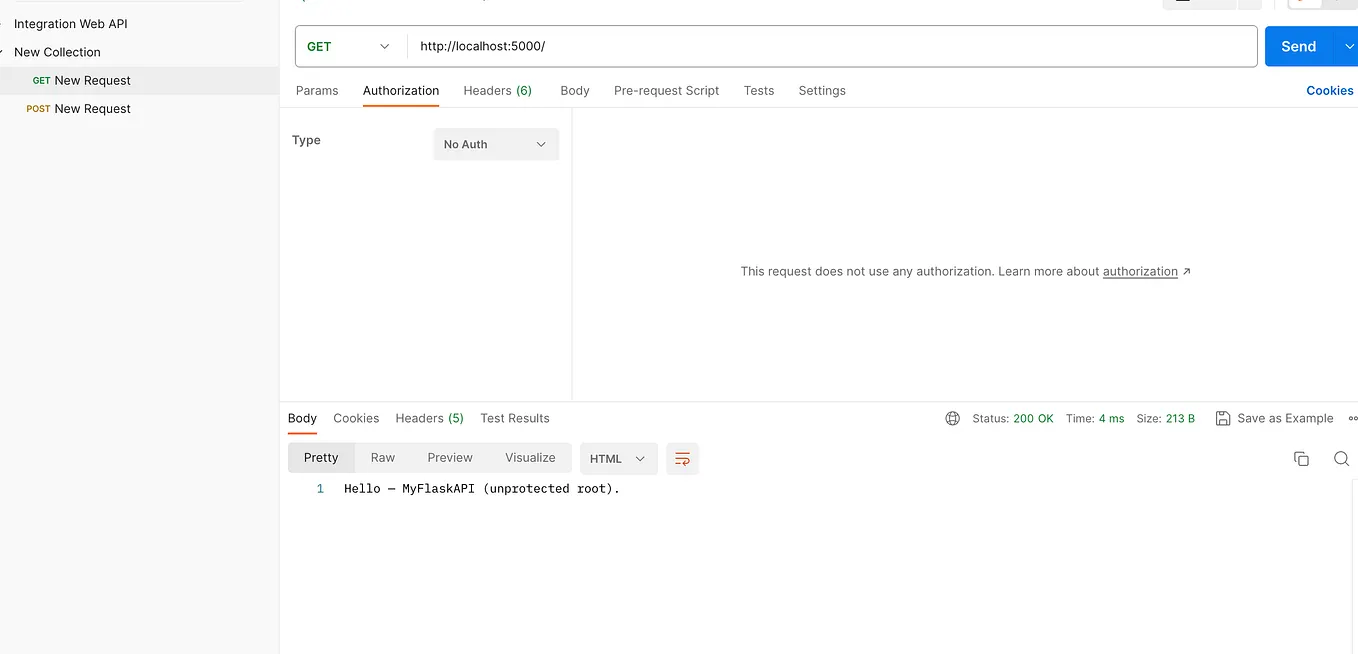1358x654 pixels.
Task: Toggle line wrapping in the response viewer
Action: coord(682,458)
